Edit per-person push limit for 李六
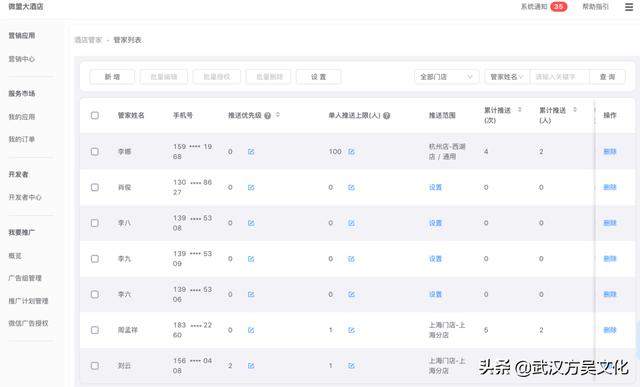Image resolution: width=640 pixels, height=387 pixels. [351, 294]
